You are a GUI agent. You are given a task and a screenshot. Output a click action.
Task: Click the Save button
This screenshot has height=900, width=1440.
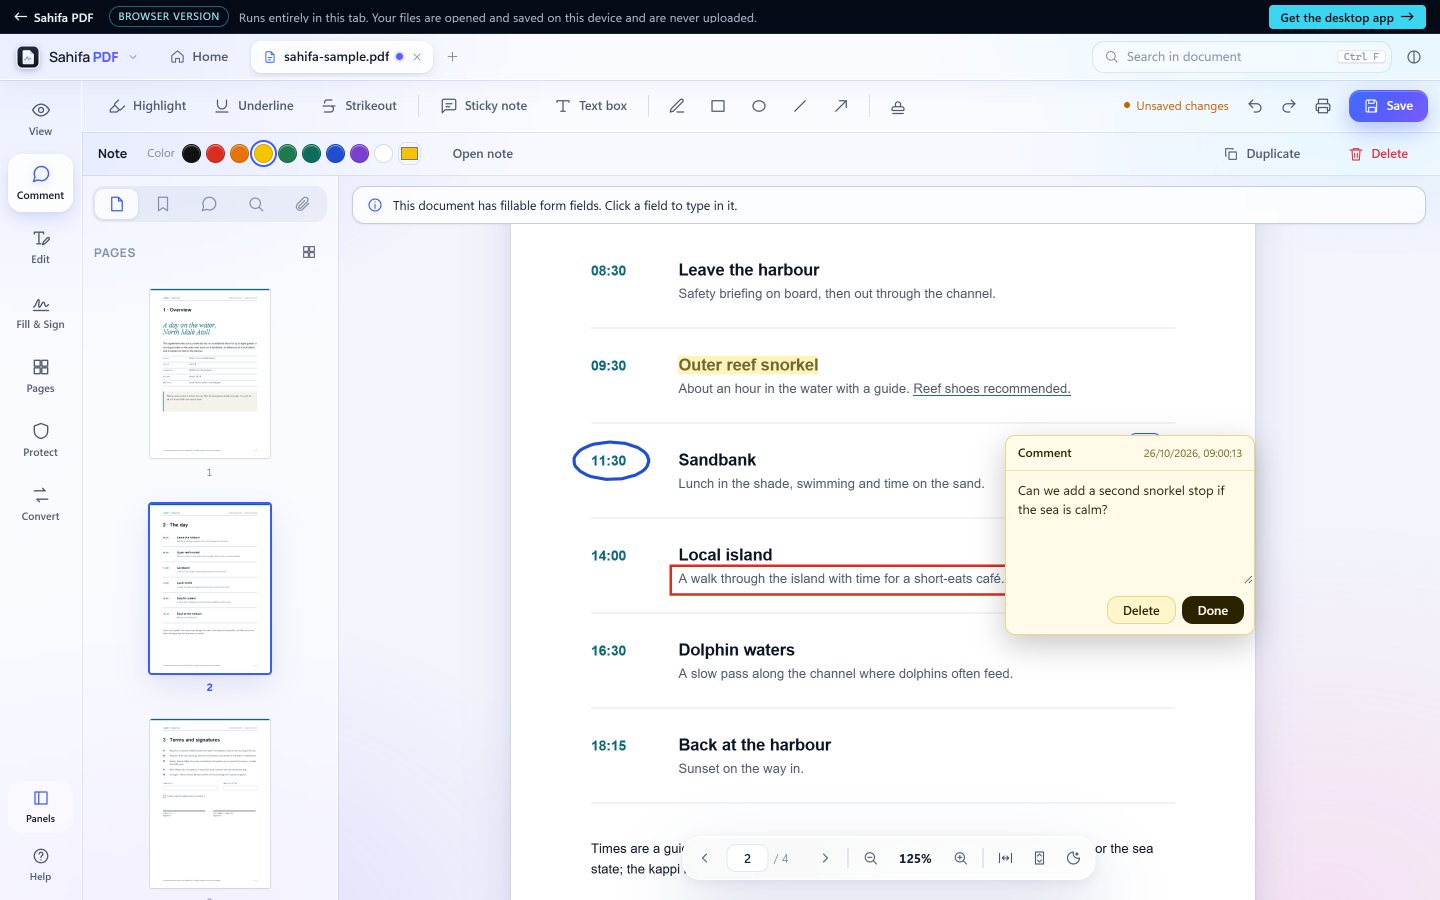point(1388,106)
